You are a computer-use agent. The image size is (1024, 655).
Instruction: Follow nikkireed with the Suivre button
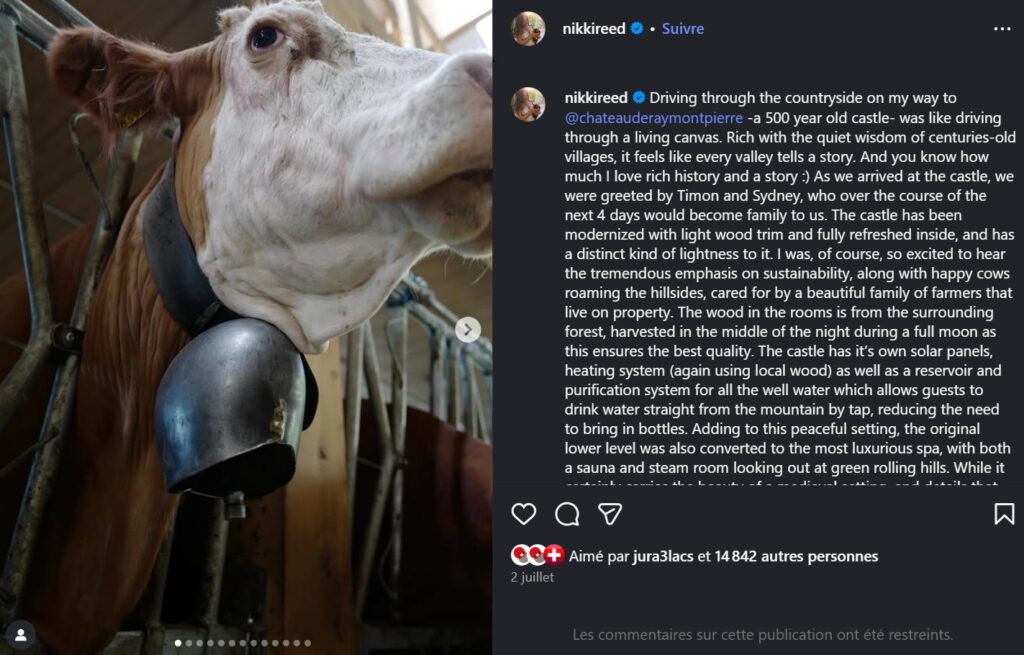click(x=683, y=29)
